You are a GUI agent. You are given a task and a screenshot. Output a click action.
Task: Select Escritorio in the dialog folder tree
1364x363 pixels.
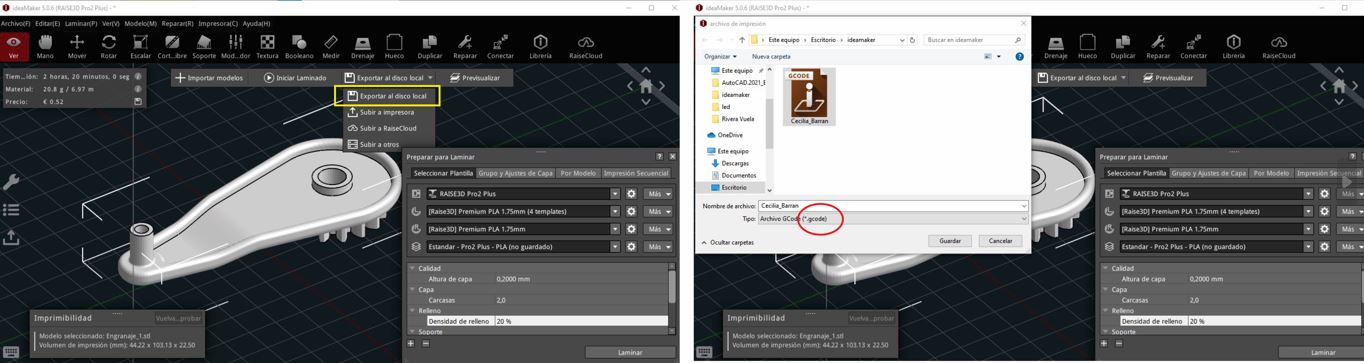(734, 187)
